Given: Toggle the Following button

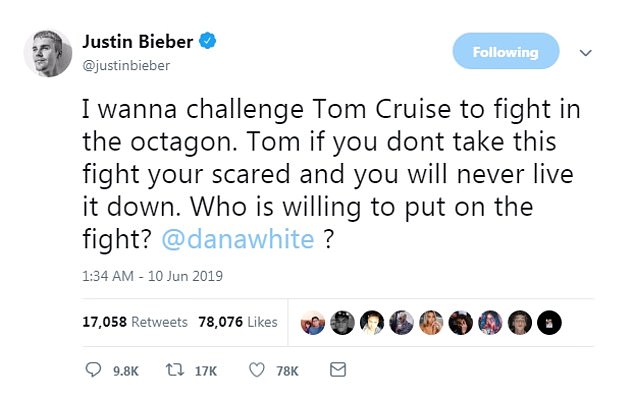Looking at the screenshot, I should pos(506,52).
